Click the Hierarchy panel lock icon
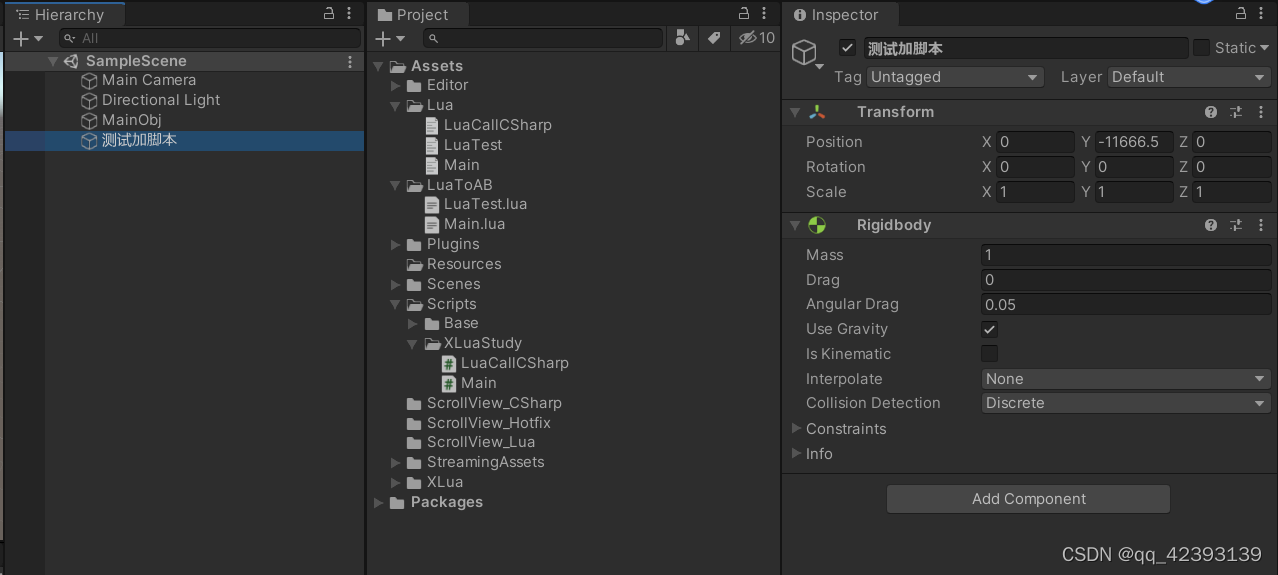Screen dimensions: 1278x575 click(x=329, y=14)
